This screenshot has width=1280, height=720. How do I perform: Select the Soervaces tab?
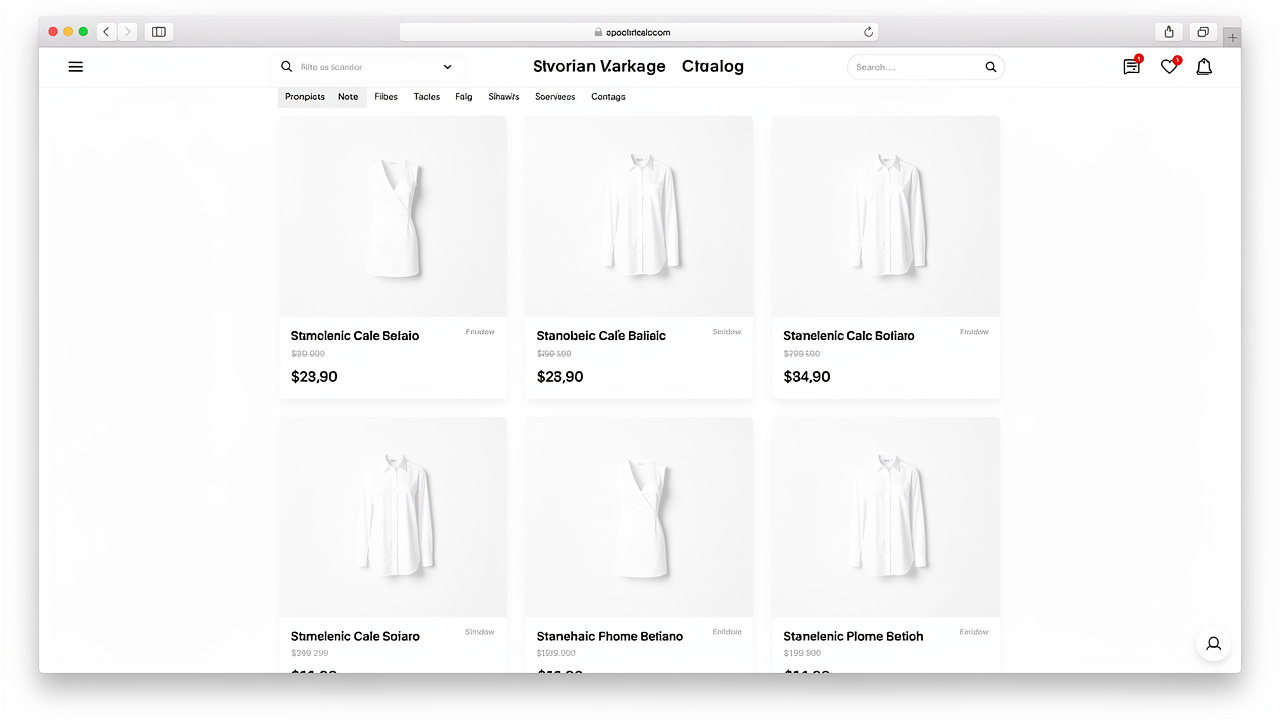(x=555, y=97)
